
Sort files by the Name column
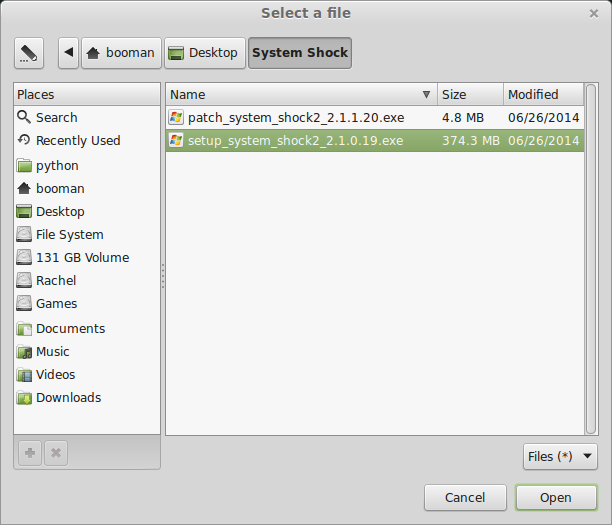(x=301, y=94)
